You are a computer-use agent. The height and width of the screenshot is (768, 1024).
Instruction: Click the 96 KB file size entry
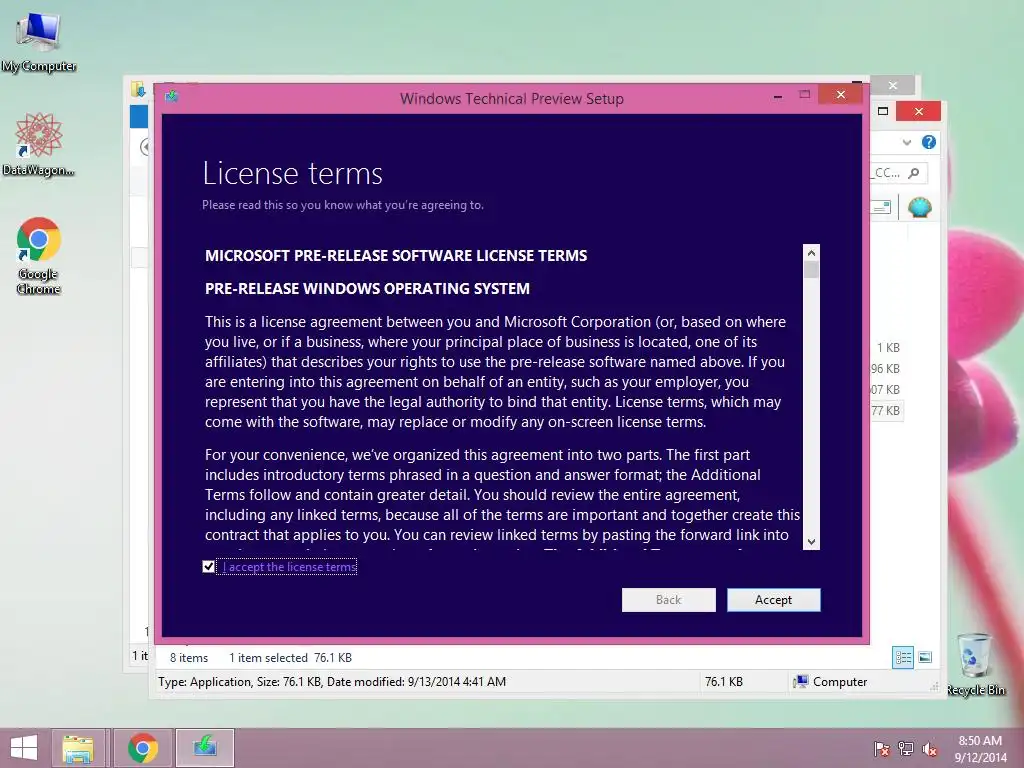pyautogui.click(x=886, y=368)
